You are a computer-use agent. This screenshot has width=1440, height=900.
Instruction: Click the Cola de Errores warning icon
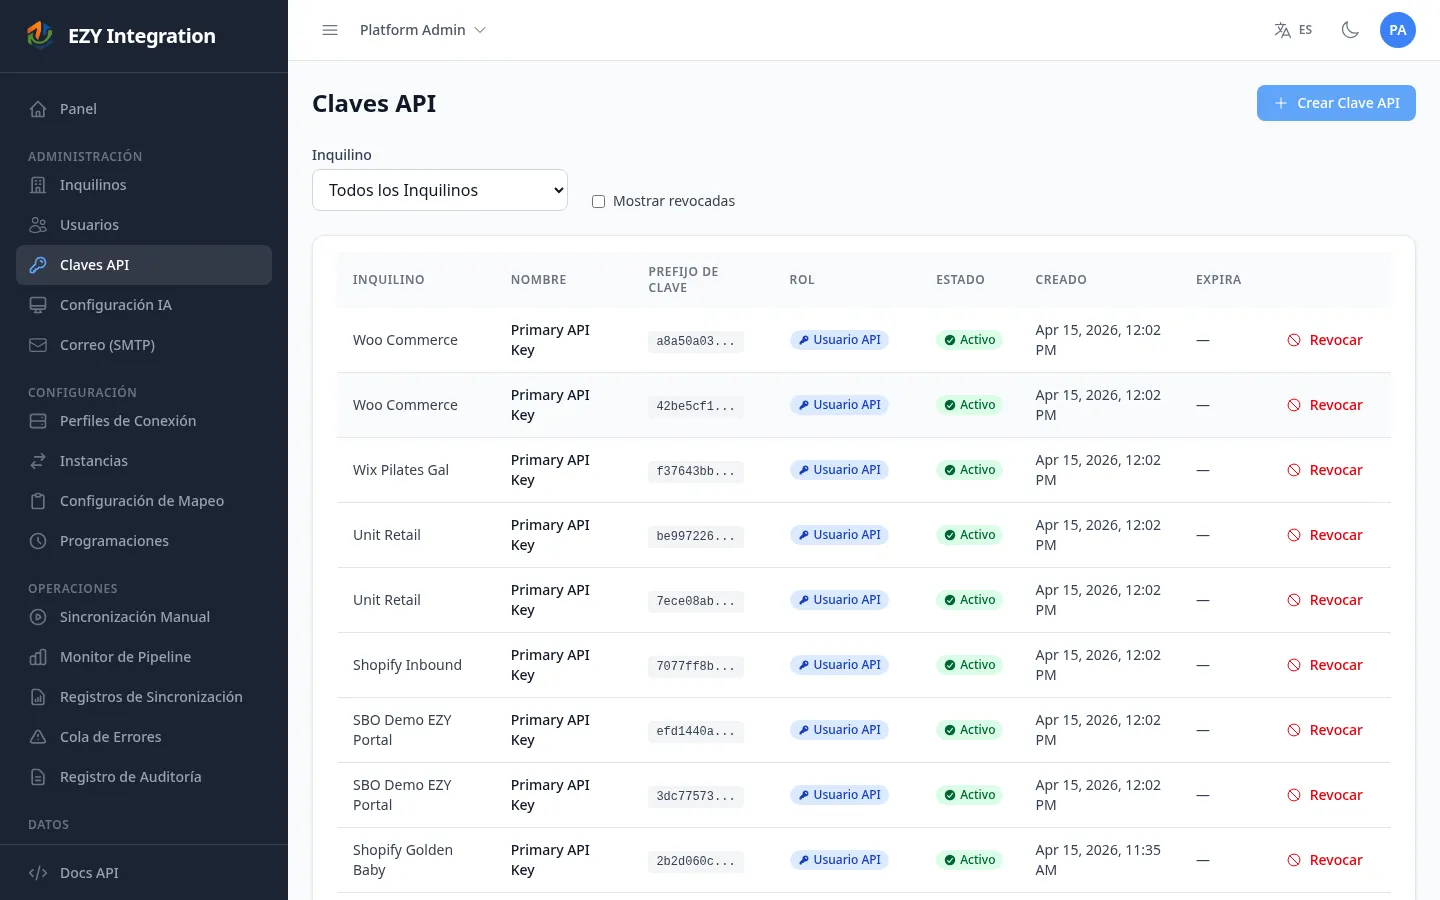point(38,737)
